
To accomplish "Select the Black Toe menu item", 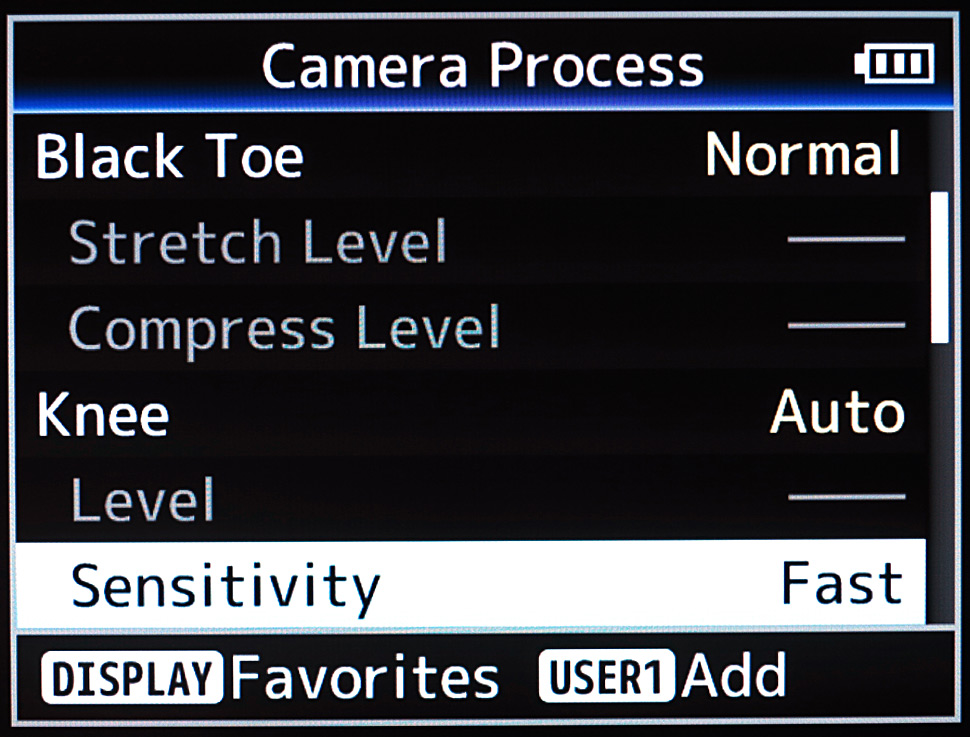I will click(x=169, y=157).
